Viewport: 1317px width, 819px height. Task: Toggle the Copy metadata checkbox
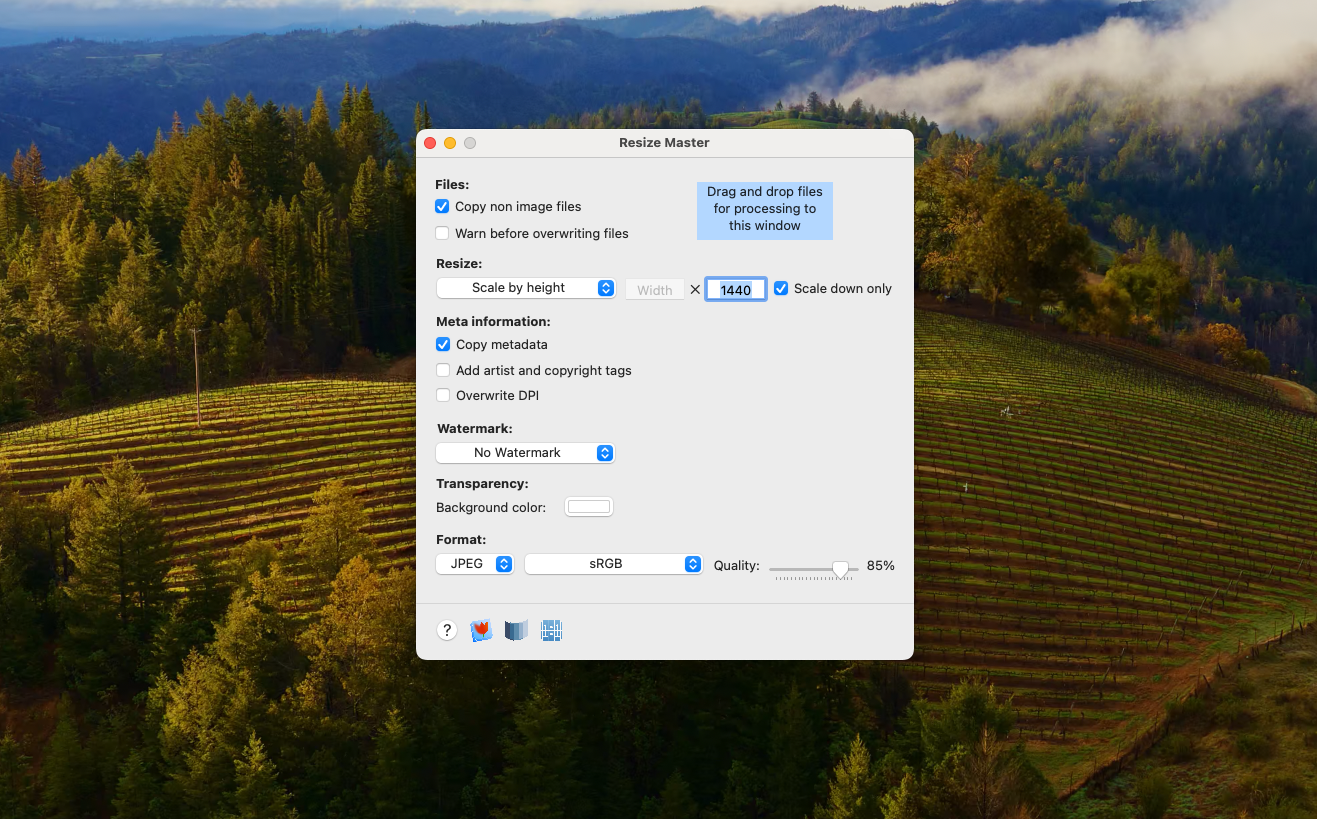tap(443, 344)
